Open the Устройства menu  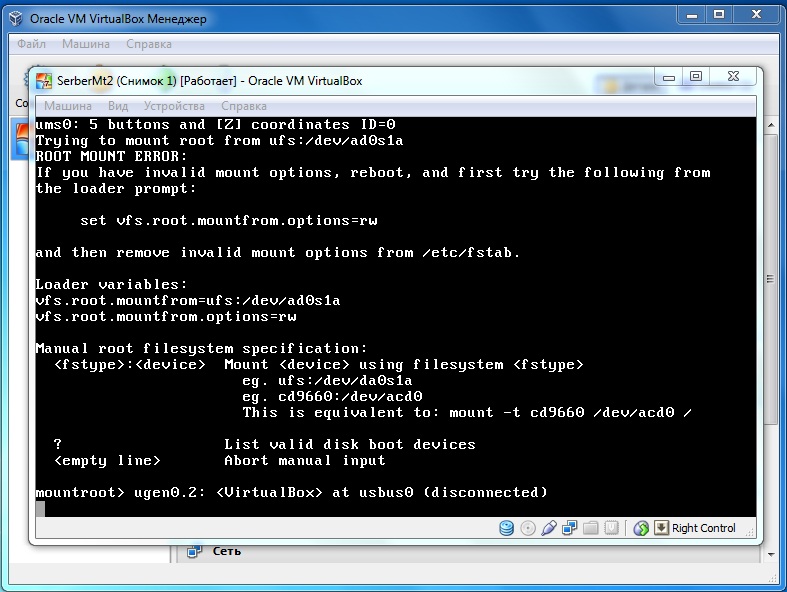(174, 105)
